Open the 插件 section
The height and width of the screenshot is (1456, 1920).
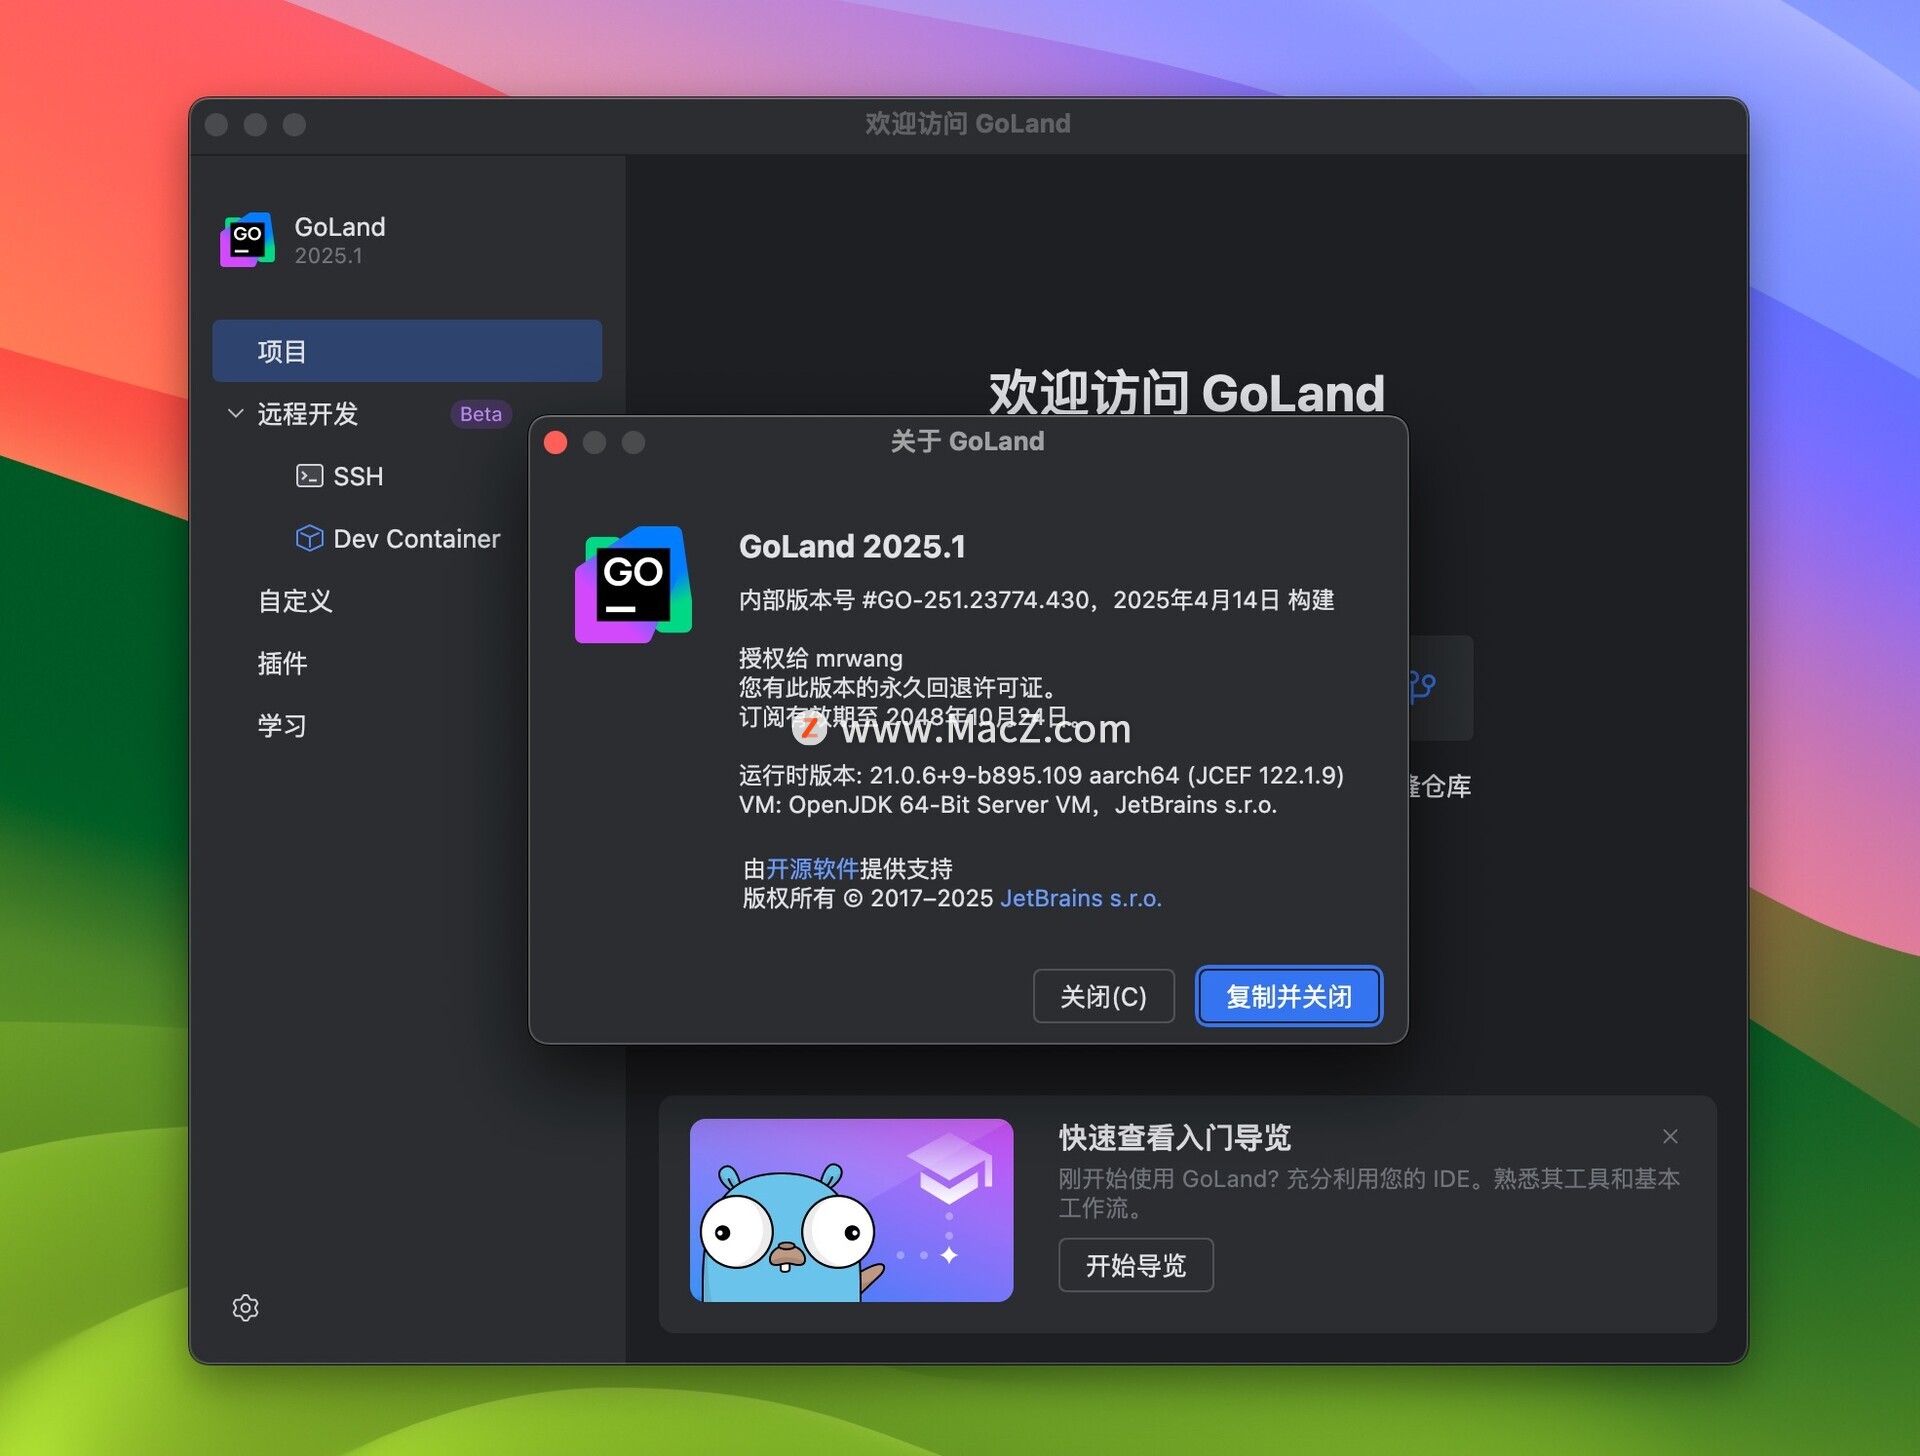click(x=282, y=663)
